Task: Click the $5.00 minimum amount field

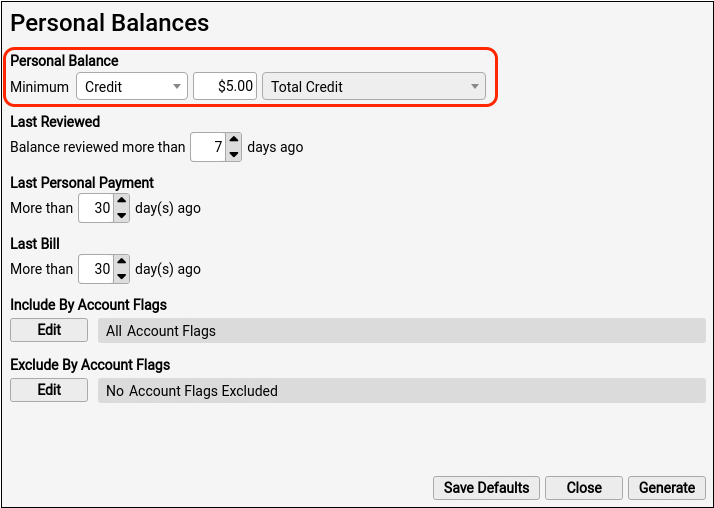Action: [x=225, y=86]
